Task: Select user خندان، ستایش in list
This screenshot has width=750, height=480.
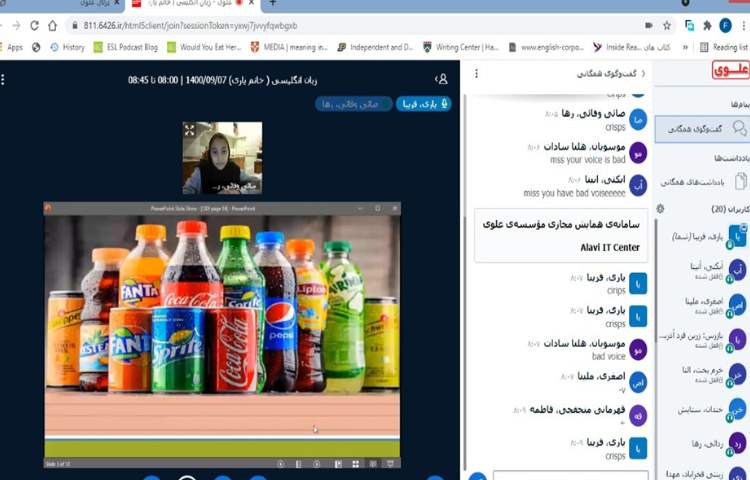Action: click(x=706, y=410)
